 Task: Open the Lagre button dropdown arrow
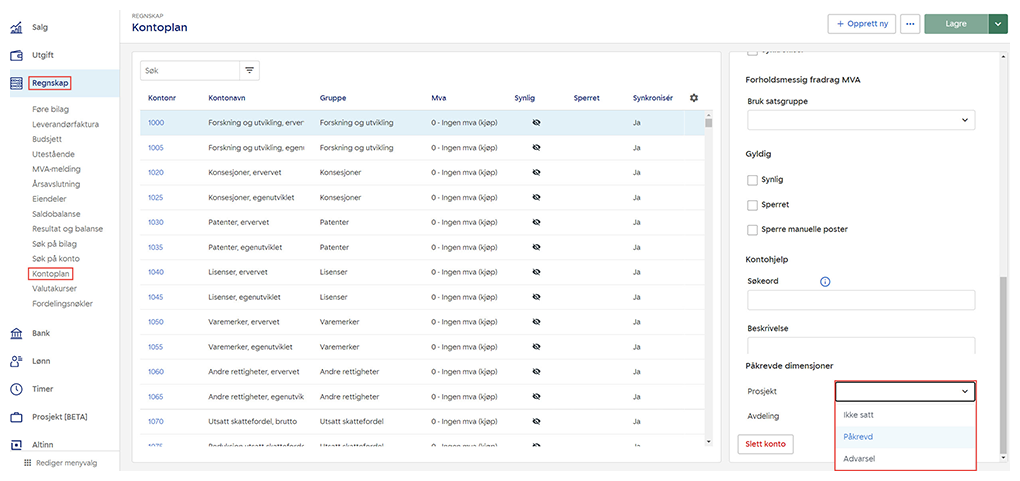pyautogui.click(x=998, y=24)
